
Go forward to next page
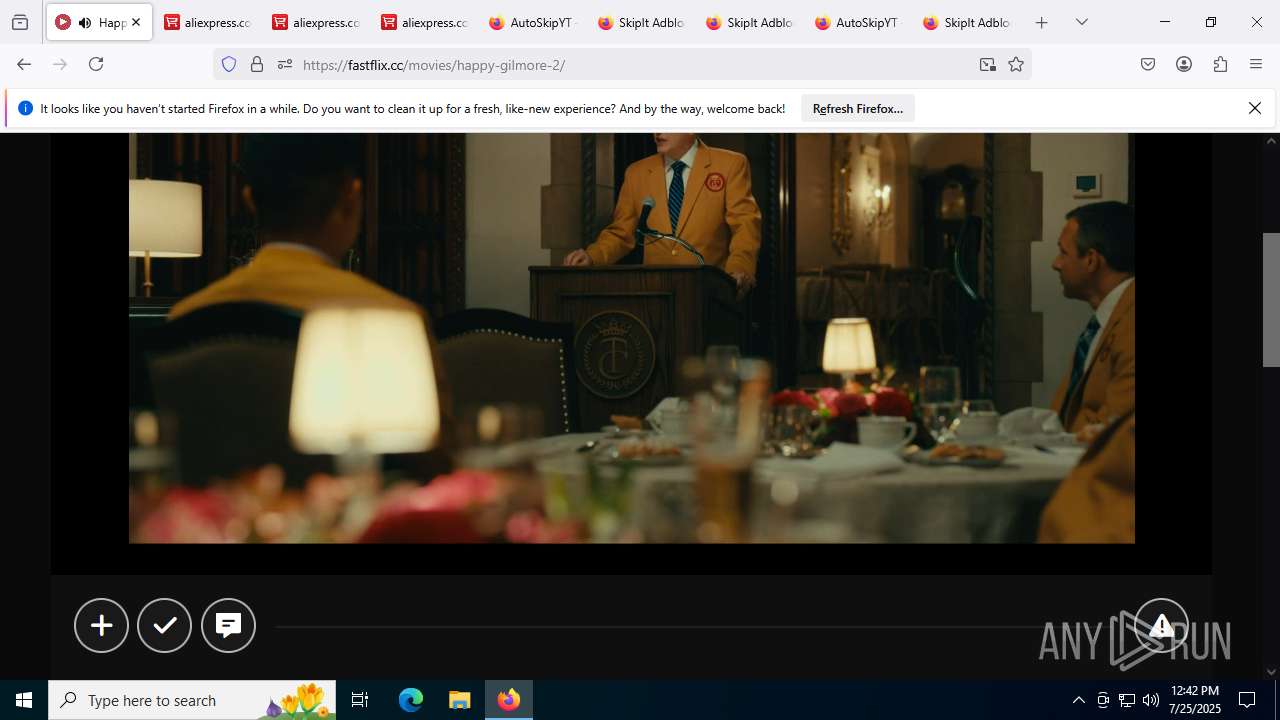(60, 64)
